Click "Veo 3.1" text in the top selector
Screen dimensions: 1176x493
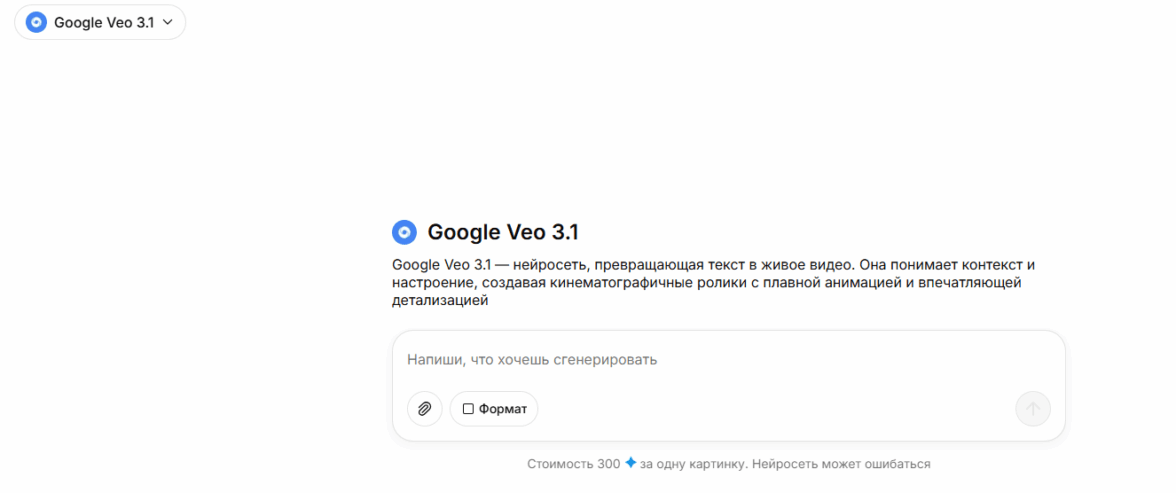[130, 23]
